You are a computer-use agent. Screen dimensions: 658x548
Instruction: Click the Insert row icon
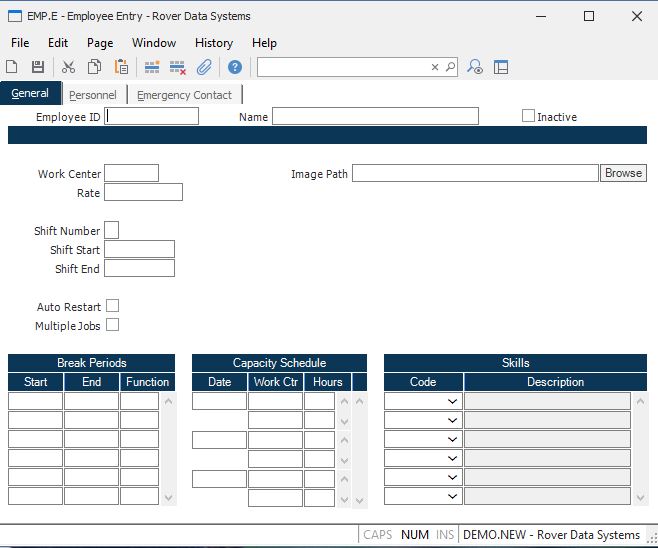152,67
